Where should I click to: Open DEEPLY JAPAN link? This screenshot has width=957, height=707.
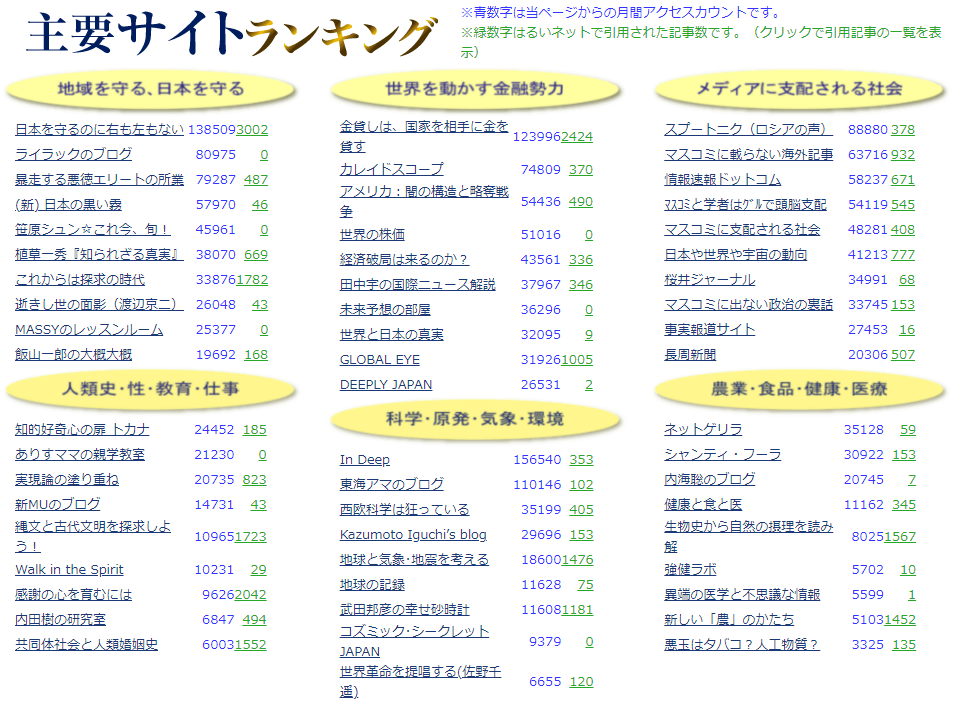pos(386,385)
